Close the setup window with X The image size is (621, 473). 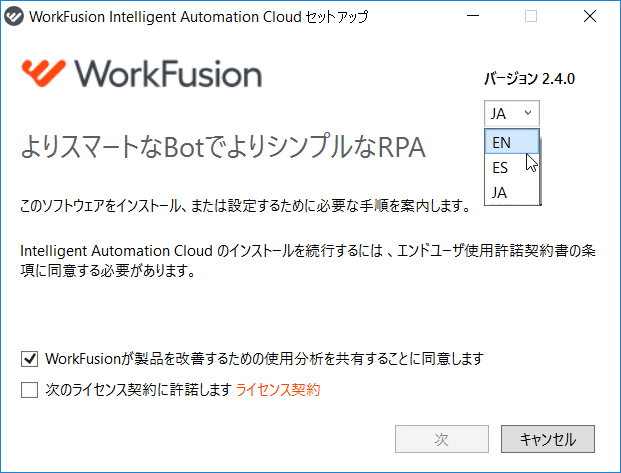(x=590, y=16)
